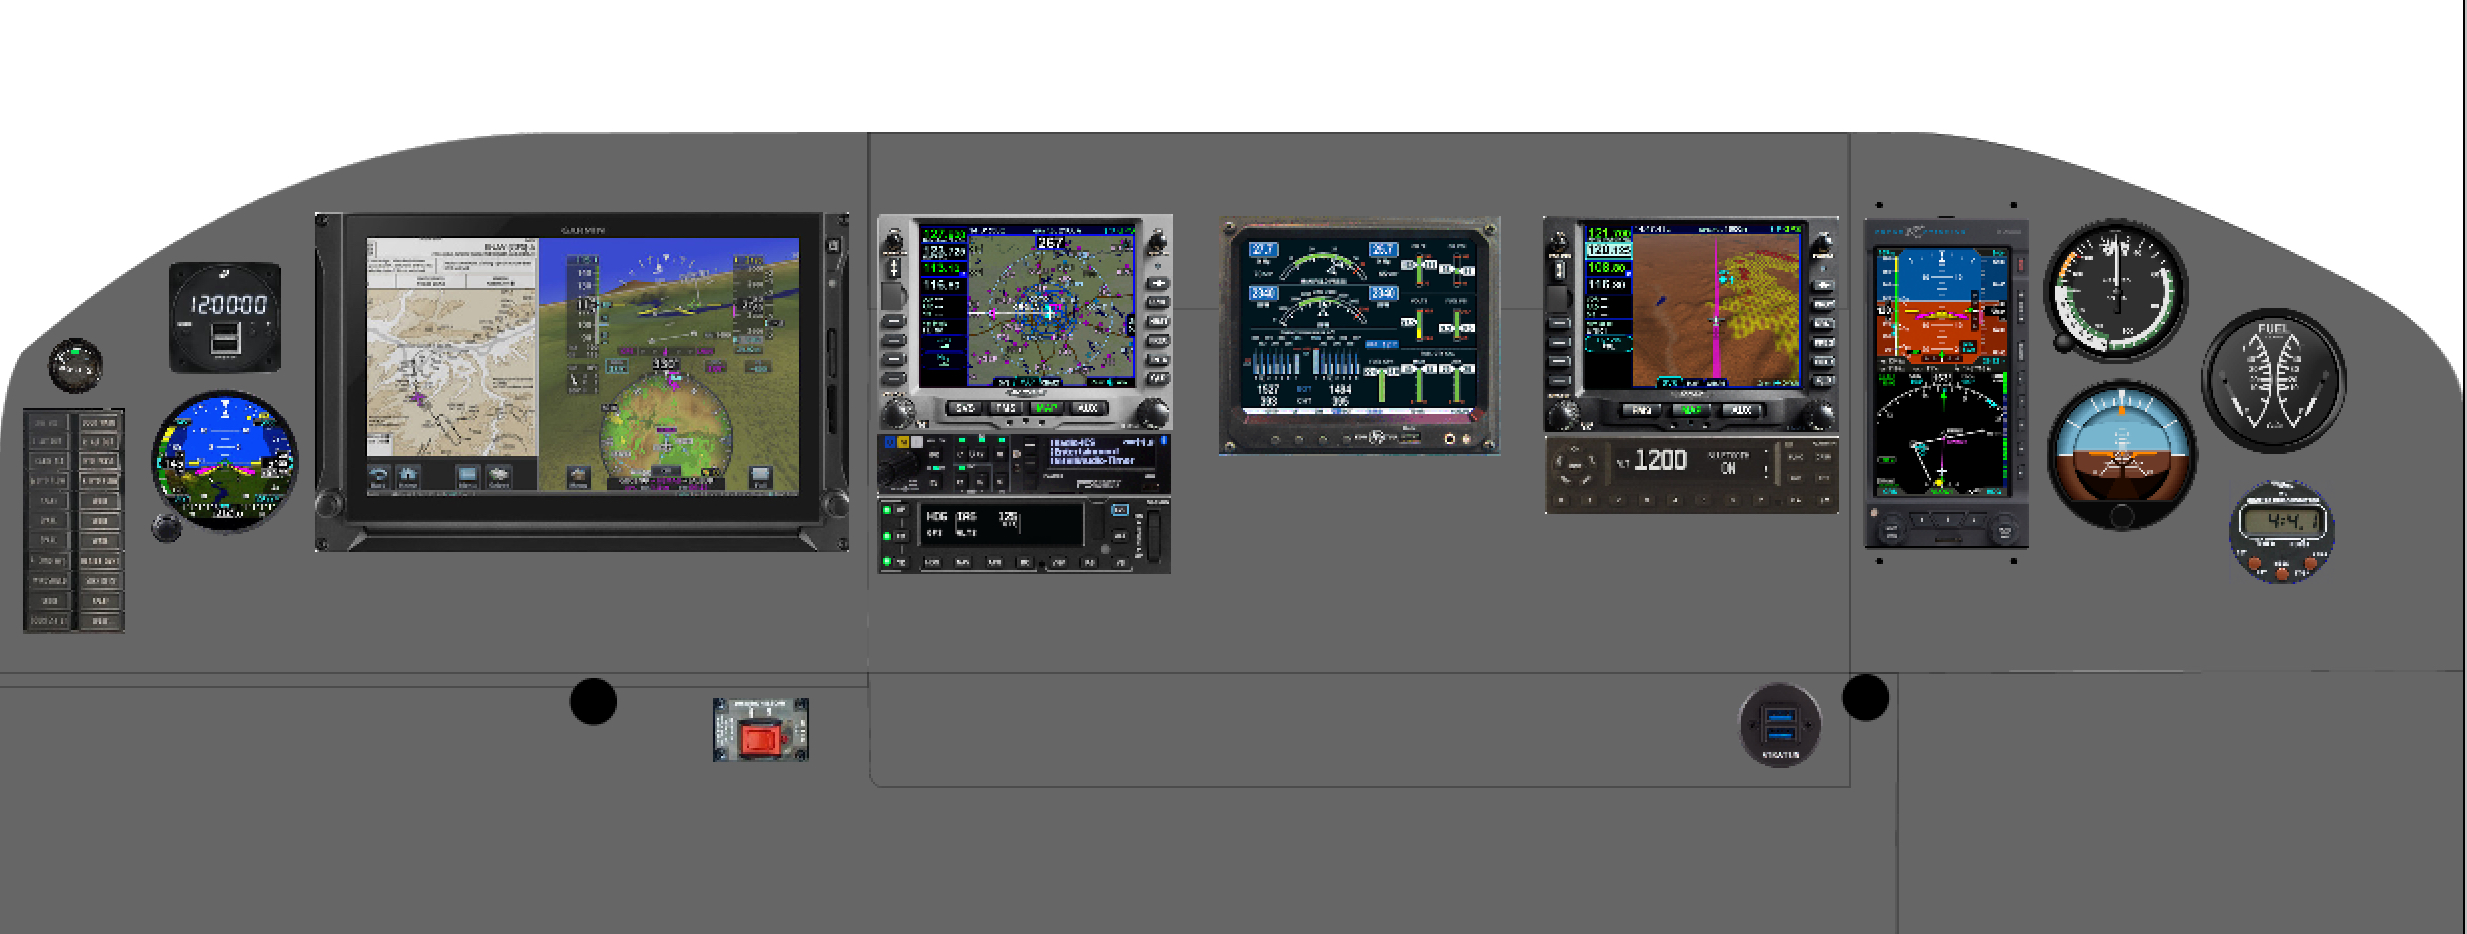Image resolution: width=2467 pixels, height=934 pixels.
Task: Select the digital timer's 4:4 LCD readout
Action: (x=2281, y=522)
